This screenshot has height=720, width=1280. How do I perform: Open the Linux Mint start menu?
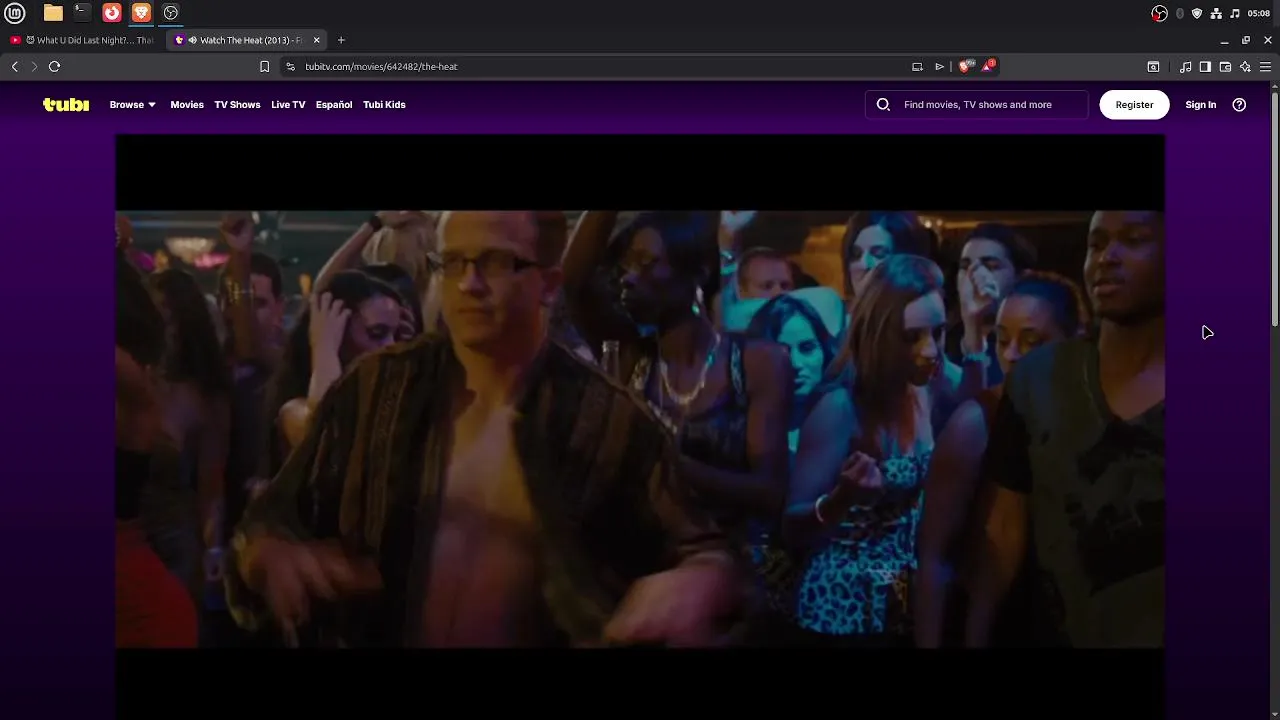click(x=15, y=13)
